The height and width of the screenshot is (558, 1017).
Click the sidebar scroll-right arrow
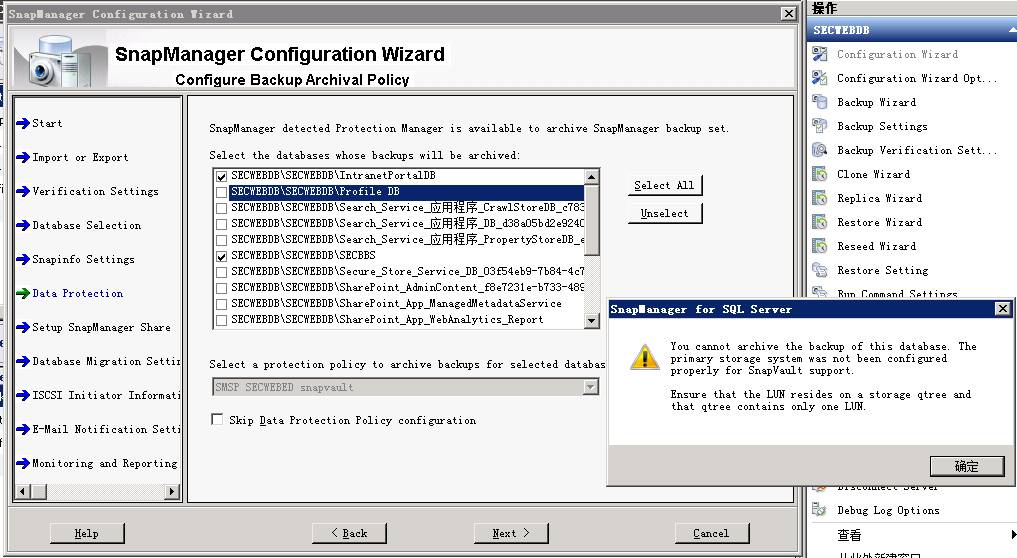(172, 492)
